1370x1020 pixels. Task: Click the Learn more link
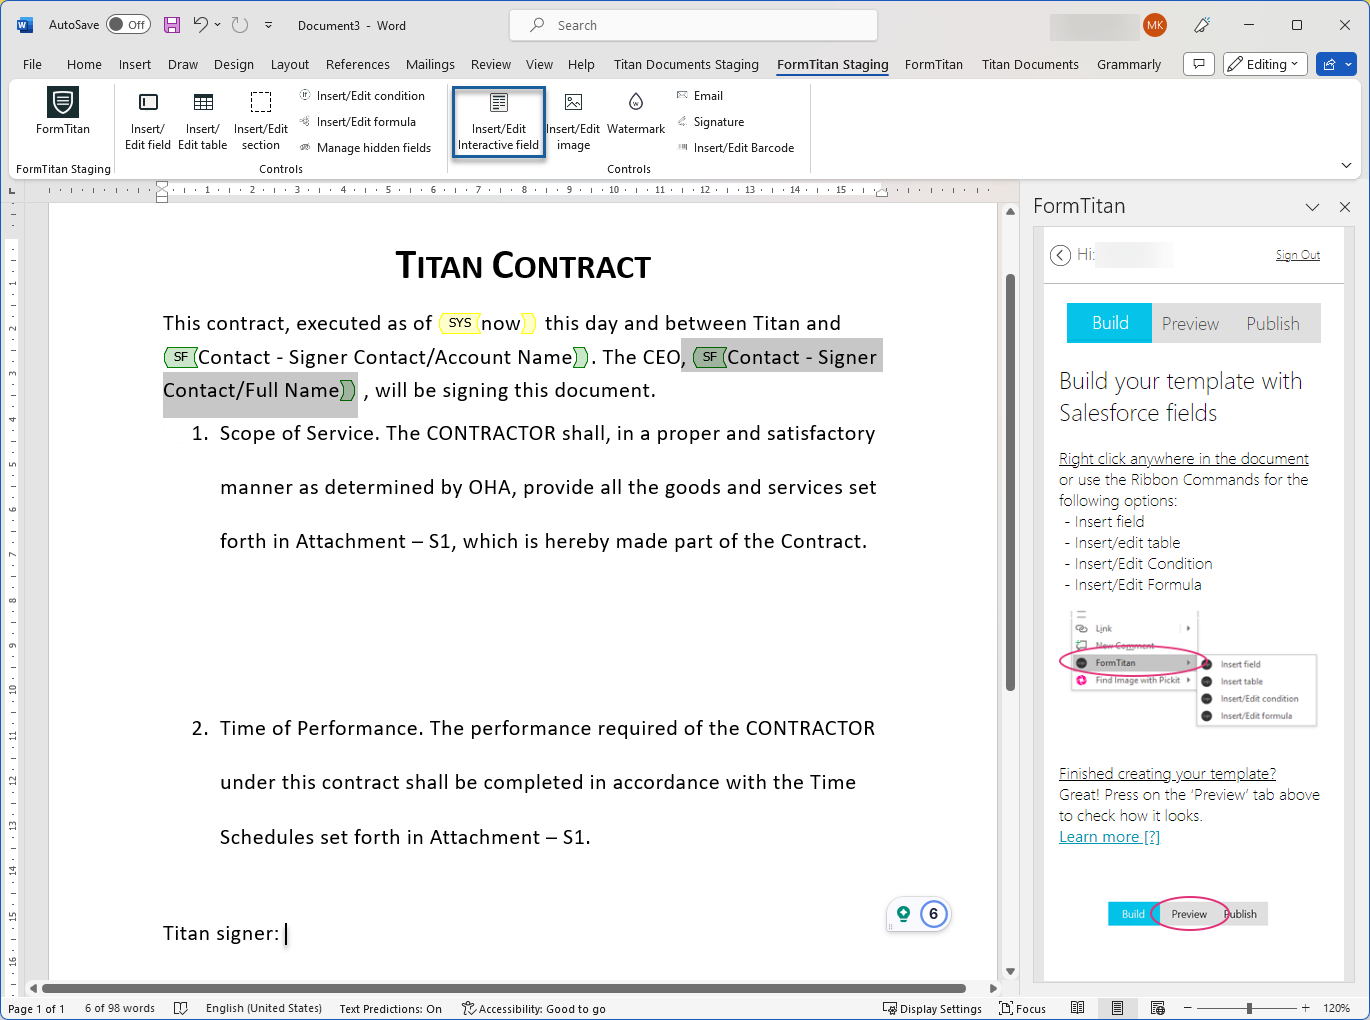click(1109, 837)
